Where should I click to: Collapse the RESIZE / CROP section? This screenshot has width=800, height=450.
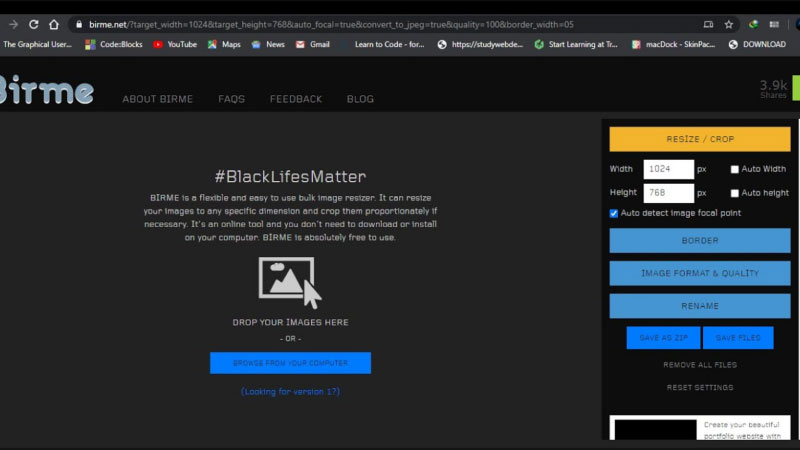point(699,139)
